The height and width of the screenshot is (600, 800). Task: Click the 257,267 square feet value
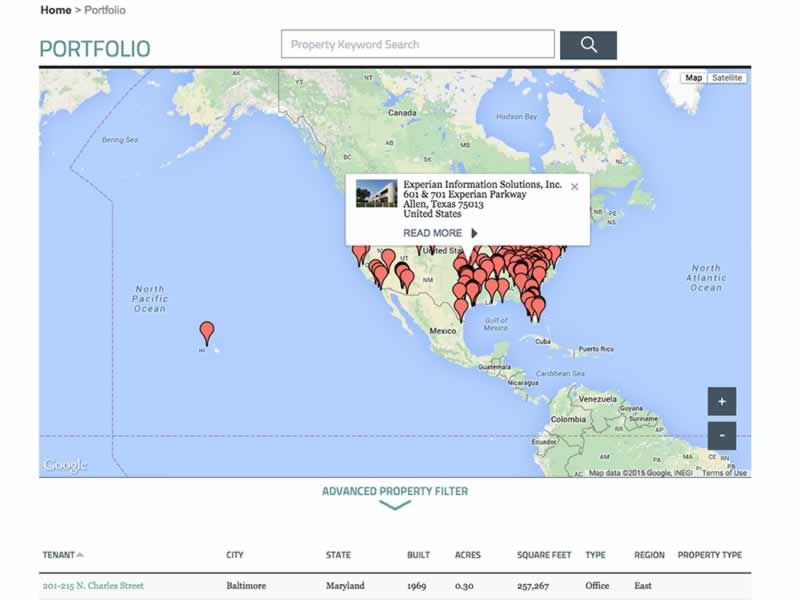tap(533, 586)
